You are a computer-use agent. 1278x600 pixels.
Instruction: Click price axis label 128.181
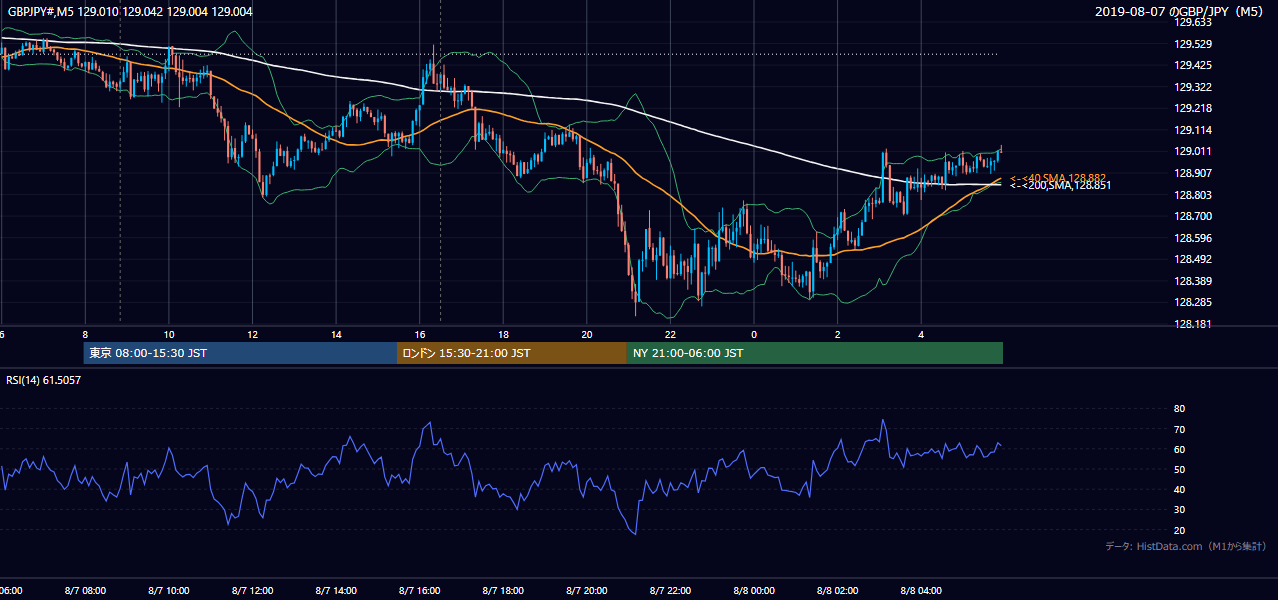1193,324
